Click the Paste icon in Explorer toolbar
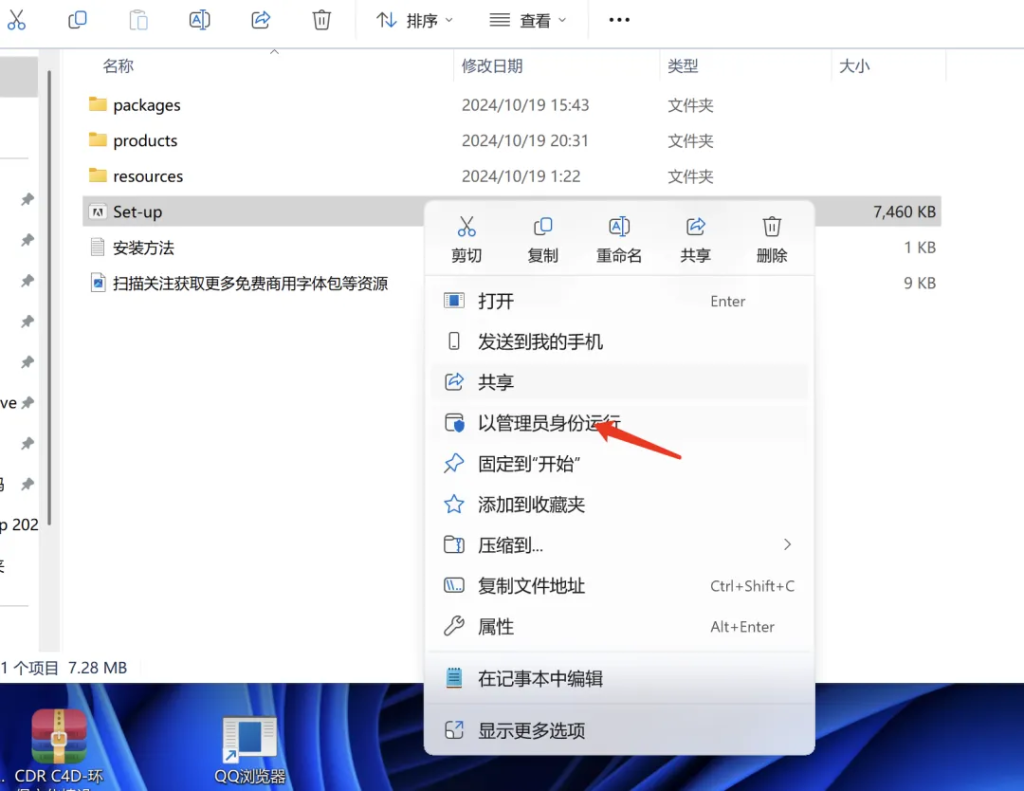Image resolution: width=1024 pixels, height=791 pixels. [x=138, y=20]
